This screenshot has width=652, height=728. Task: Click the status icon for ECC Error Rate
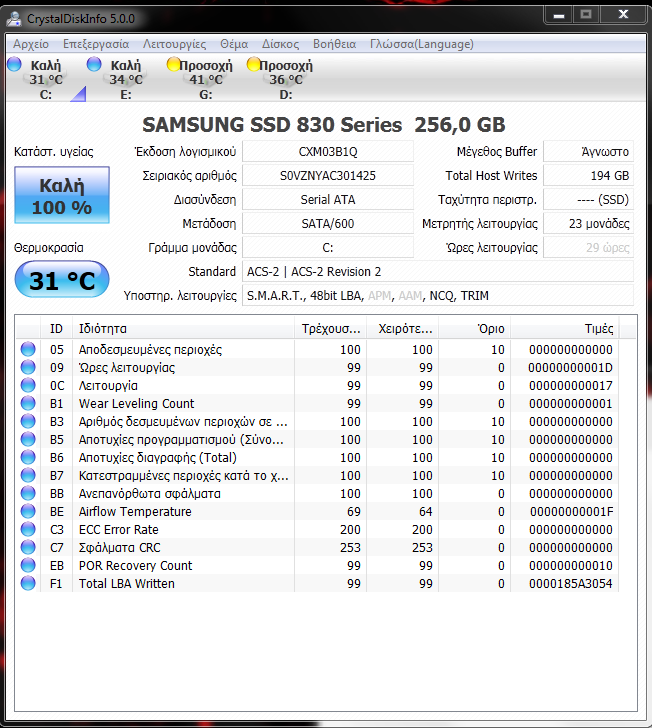[x=28, y=529]
